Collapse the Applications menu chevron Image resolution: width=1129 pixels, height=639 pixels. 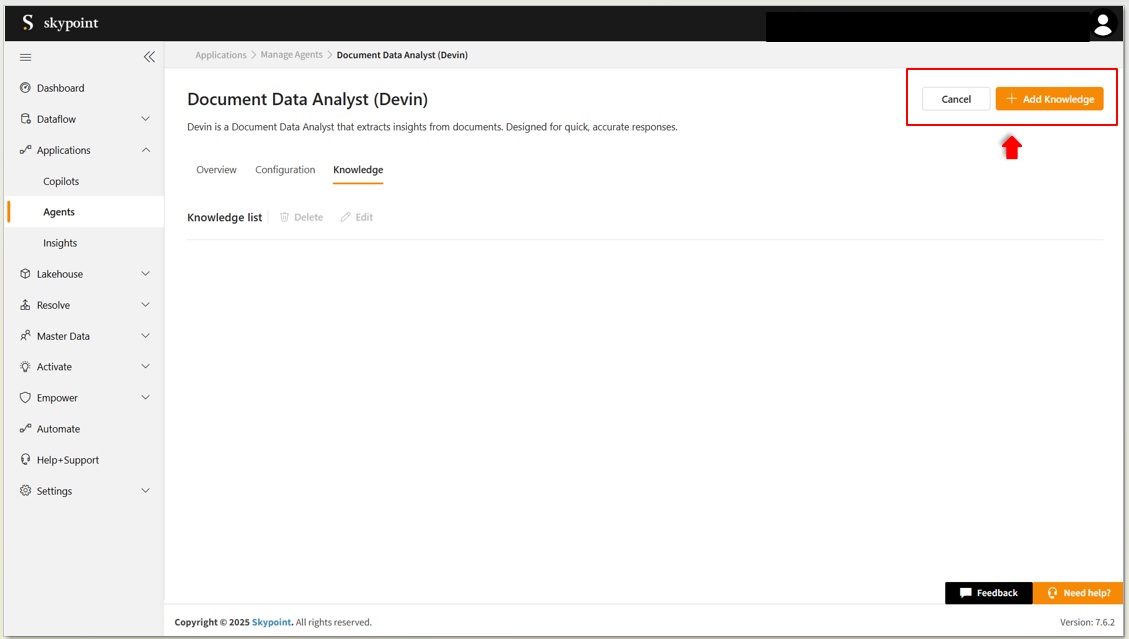pyautogui.click(x=145, y=150)
